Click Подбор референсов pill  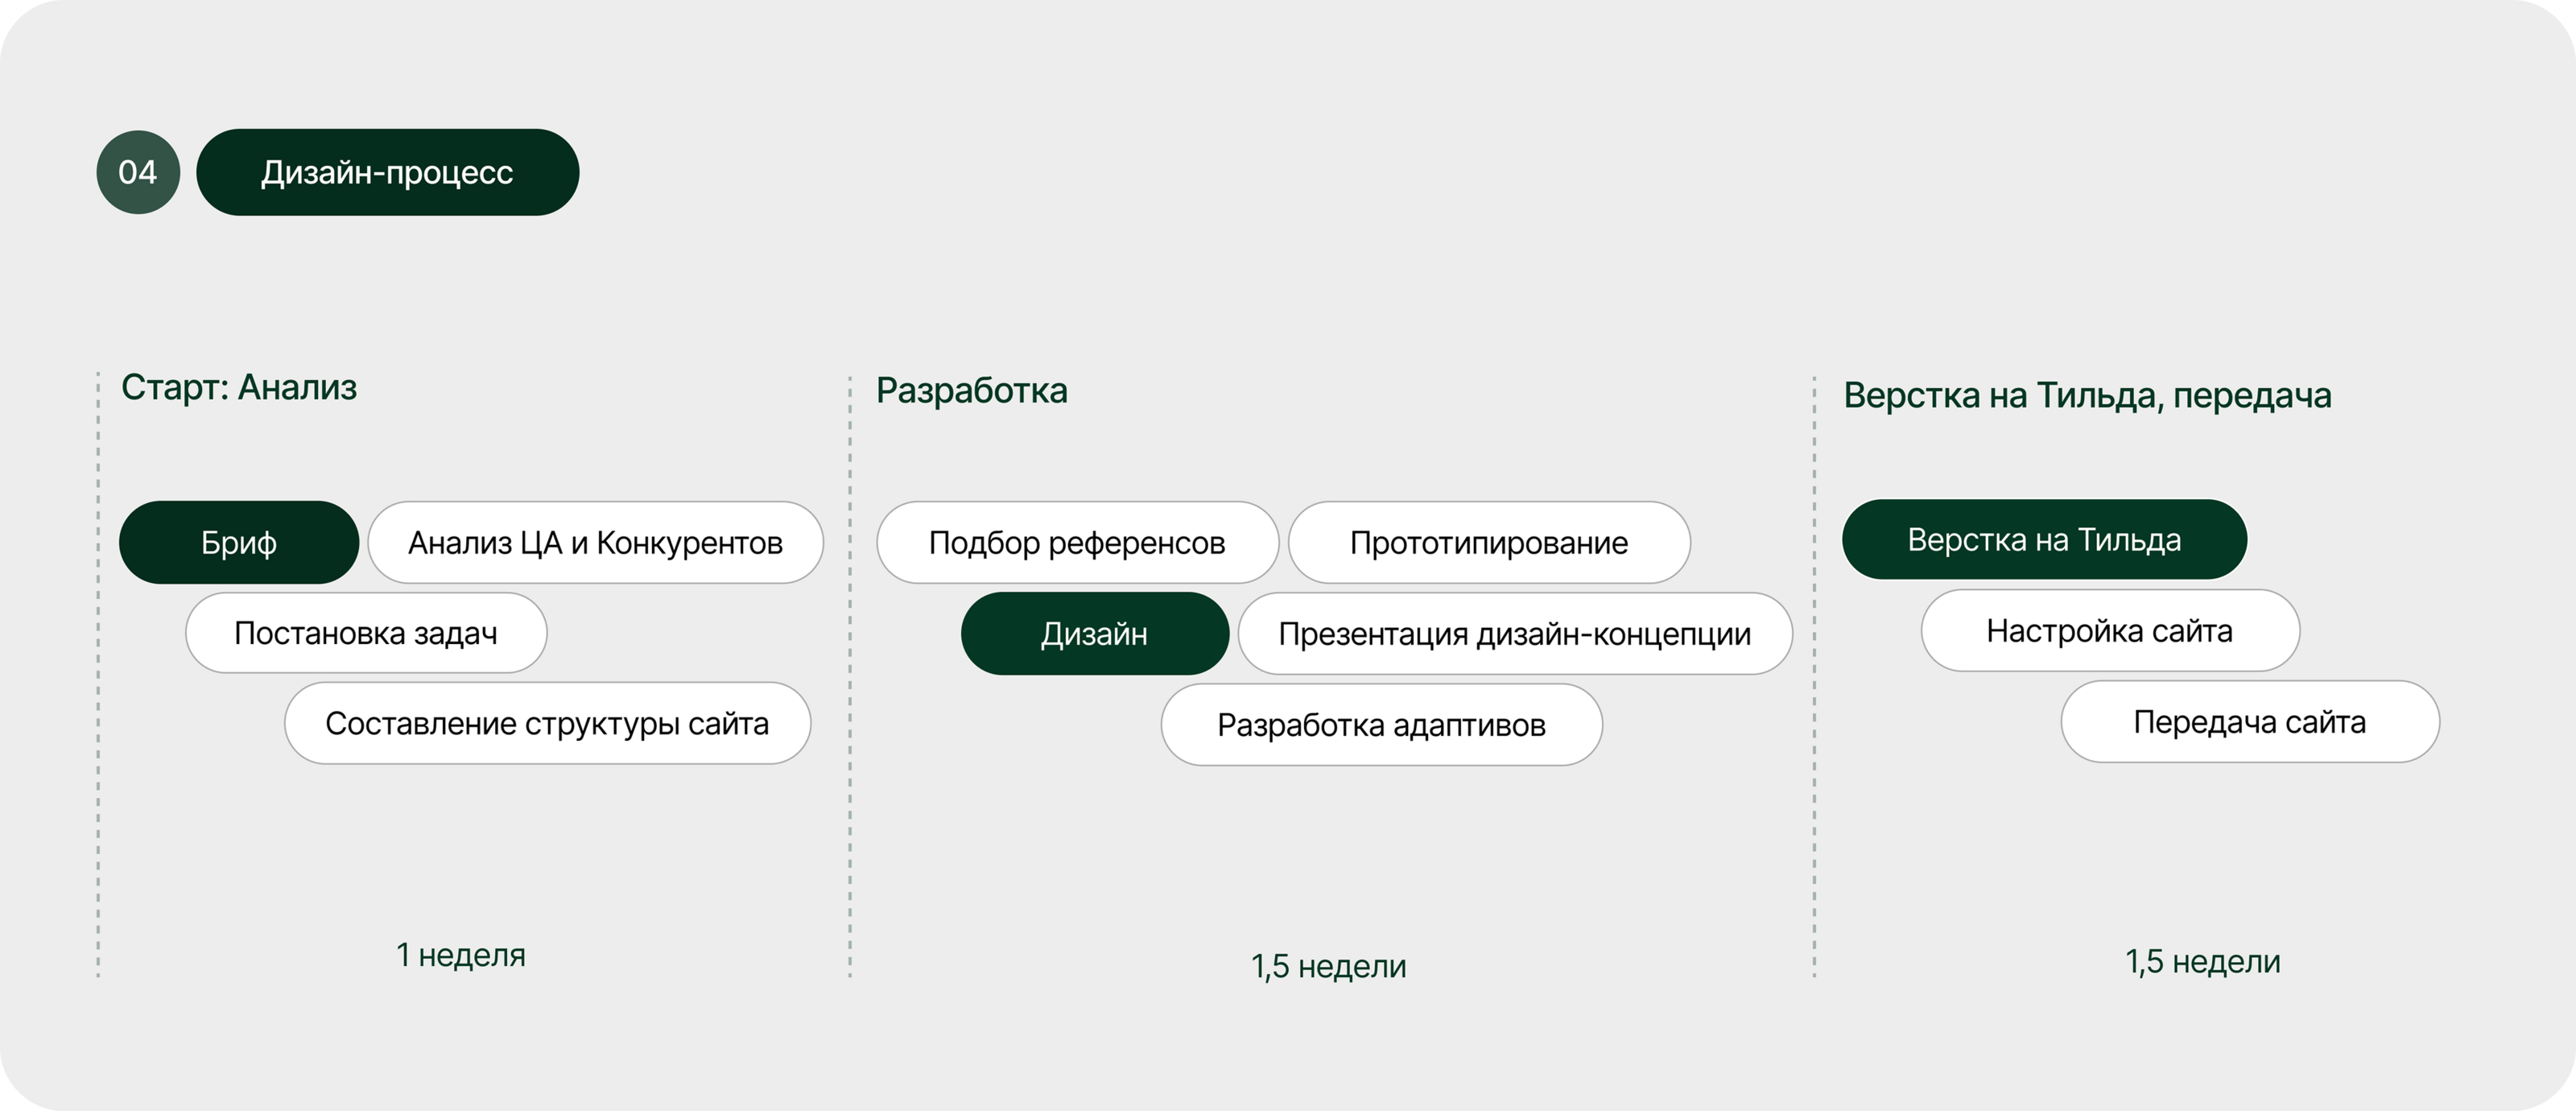1077,543
